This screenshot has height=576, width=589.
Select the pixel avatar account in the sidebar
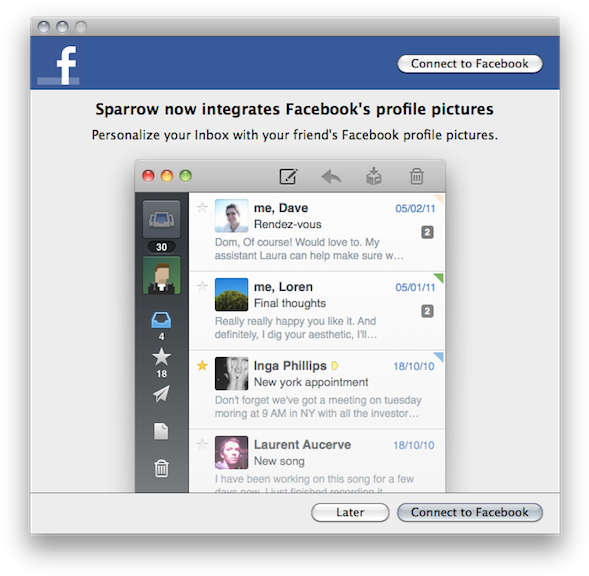tap(162, 275)
